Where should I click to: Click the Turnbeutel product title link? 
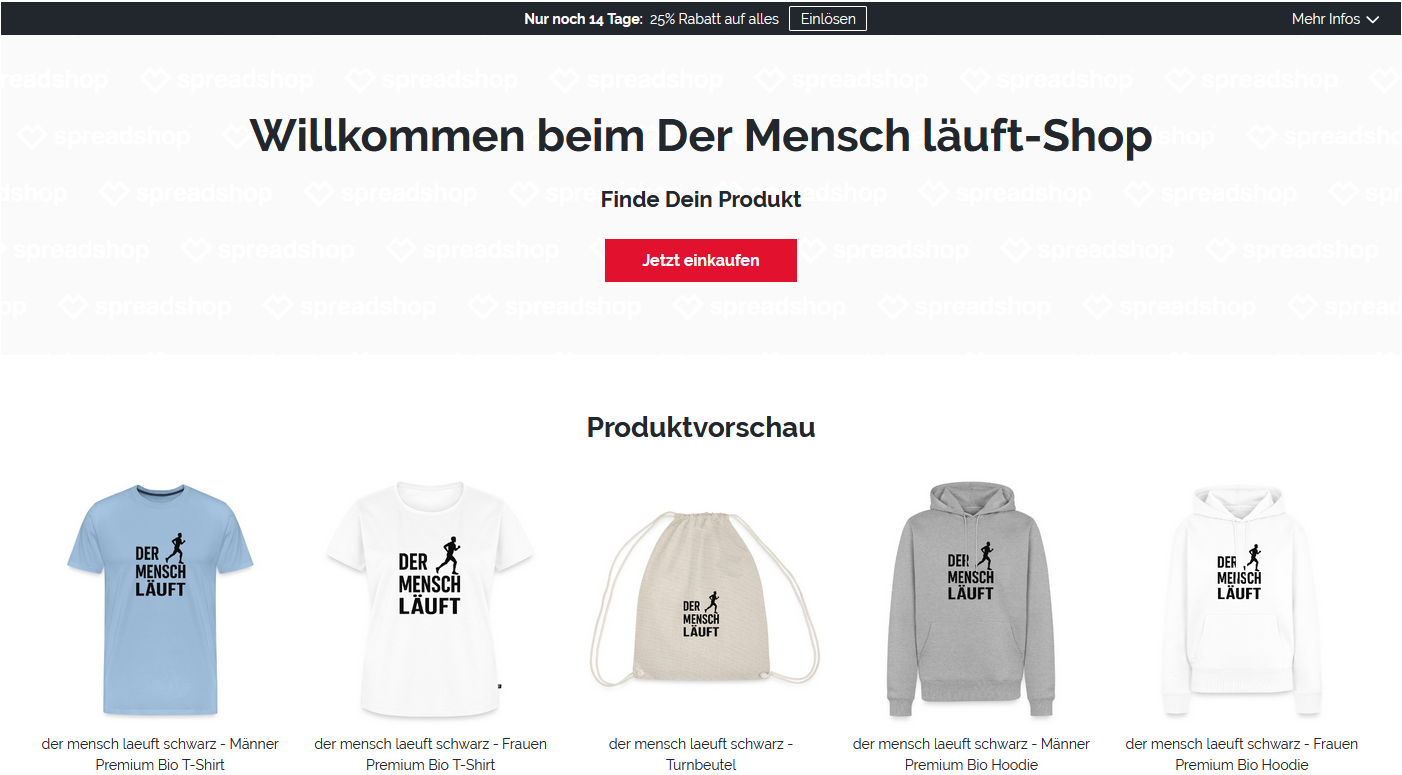tap(701, 754)
